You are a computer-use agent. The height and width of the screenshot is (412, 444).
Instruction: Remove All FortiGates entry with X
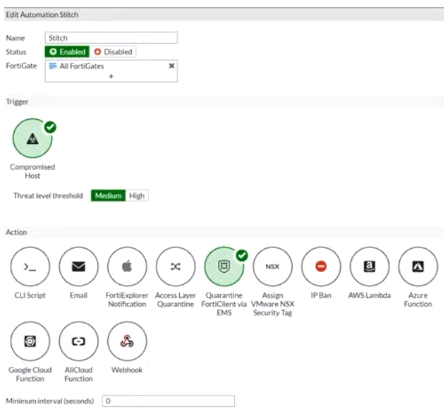pos(172,66)
